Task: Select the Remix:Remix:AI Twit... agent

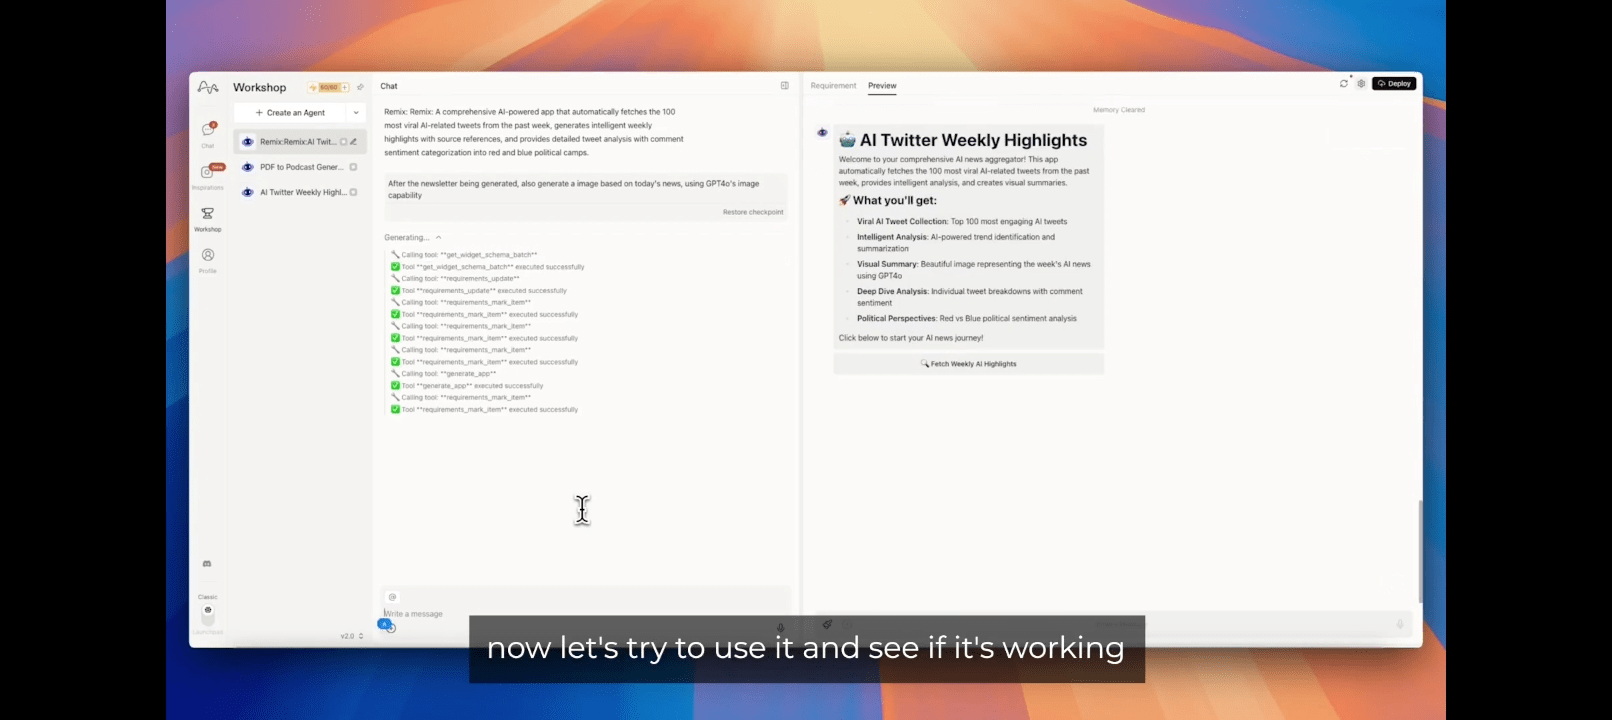Action: [300, 142]
